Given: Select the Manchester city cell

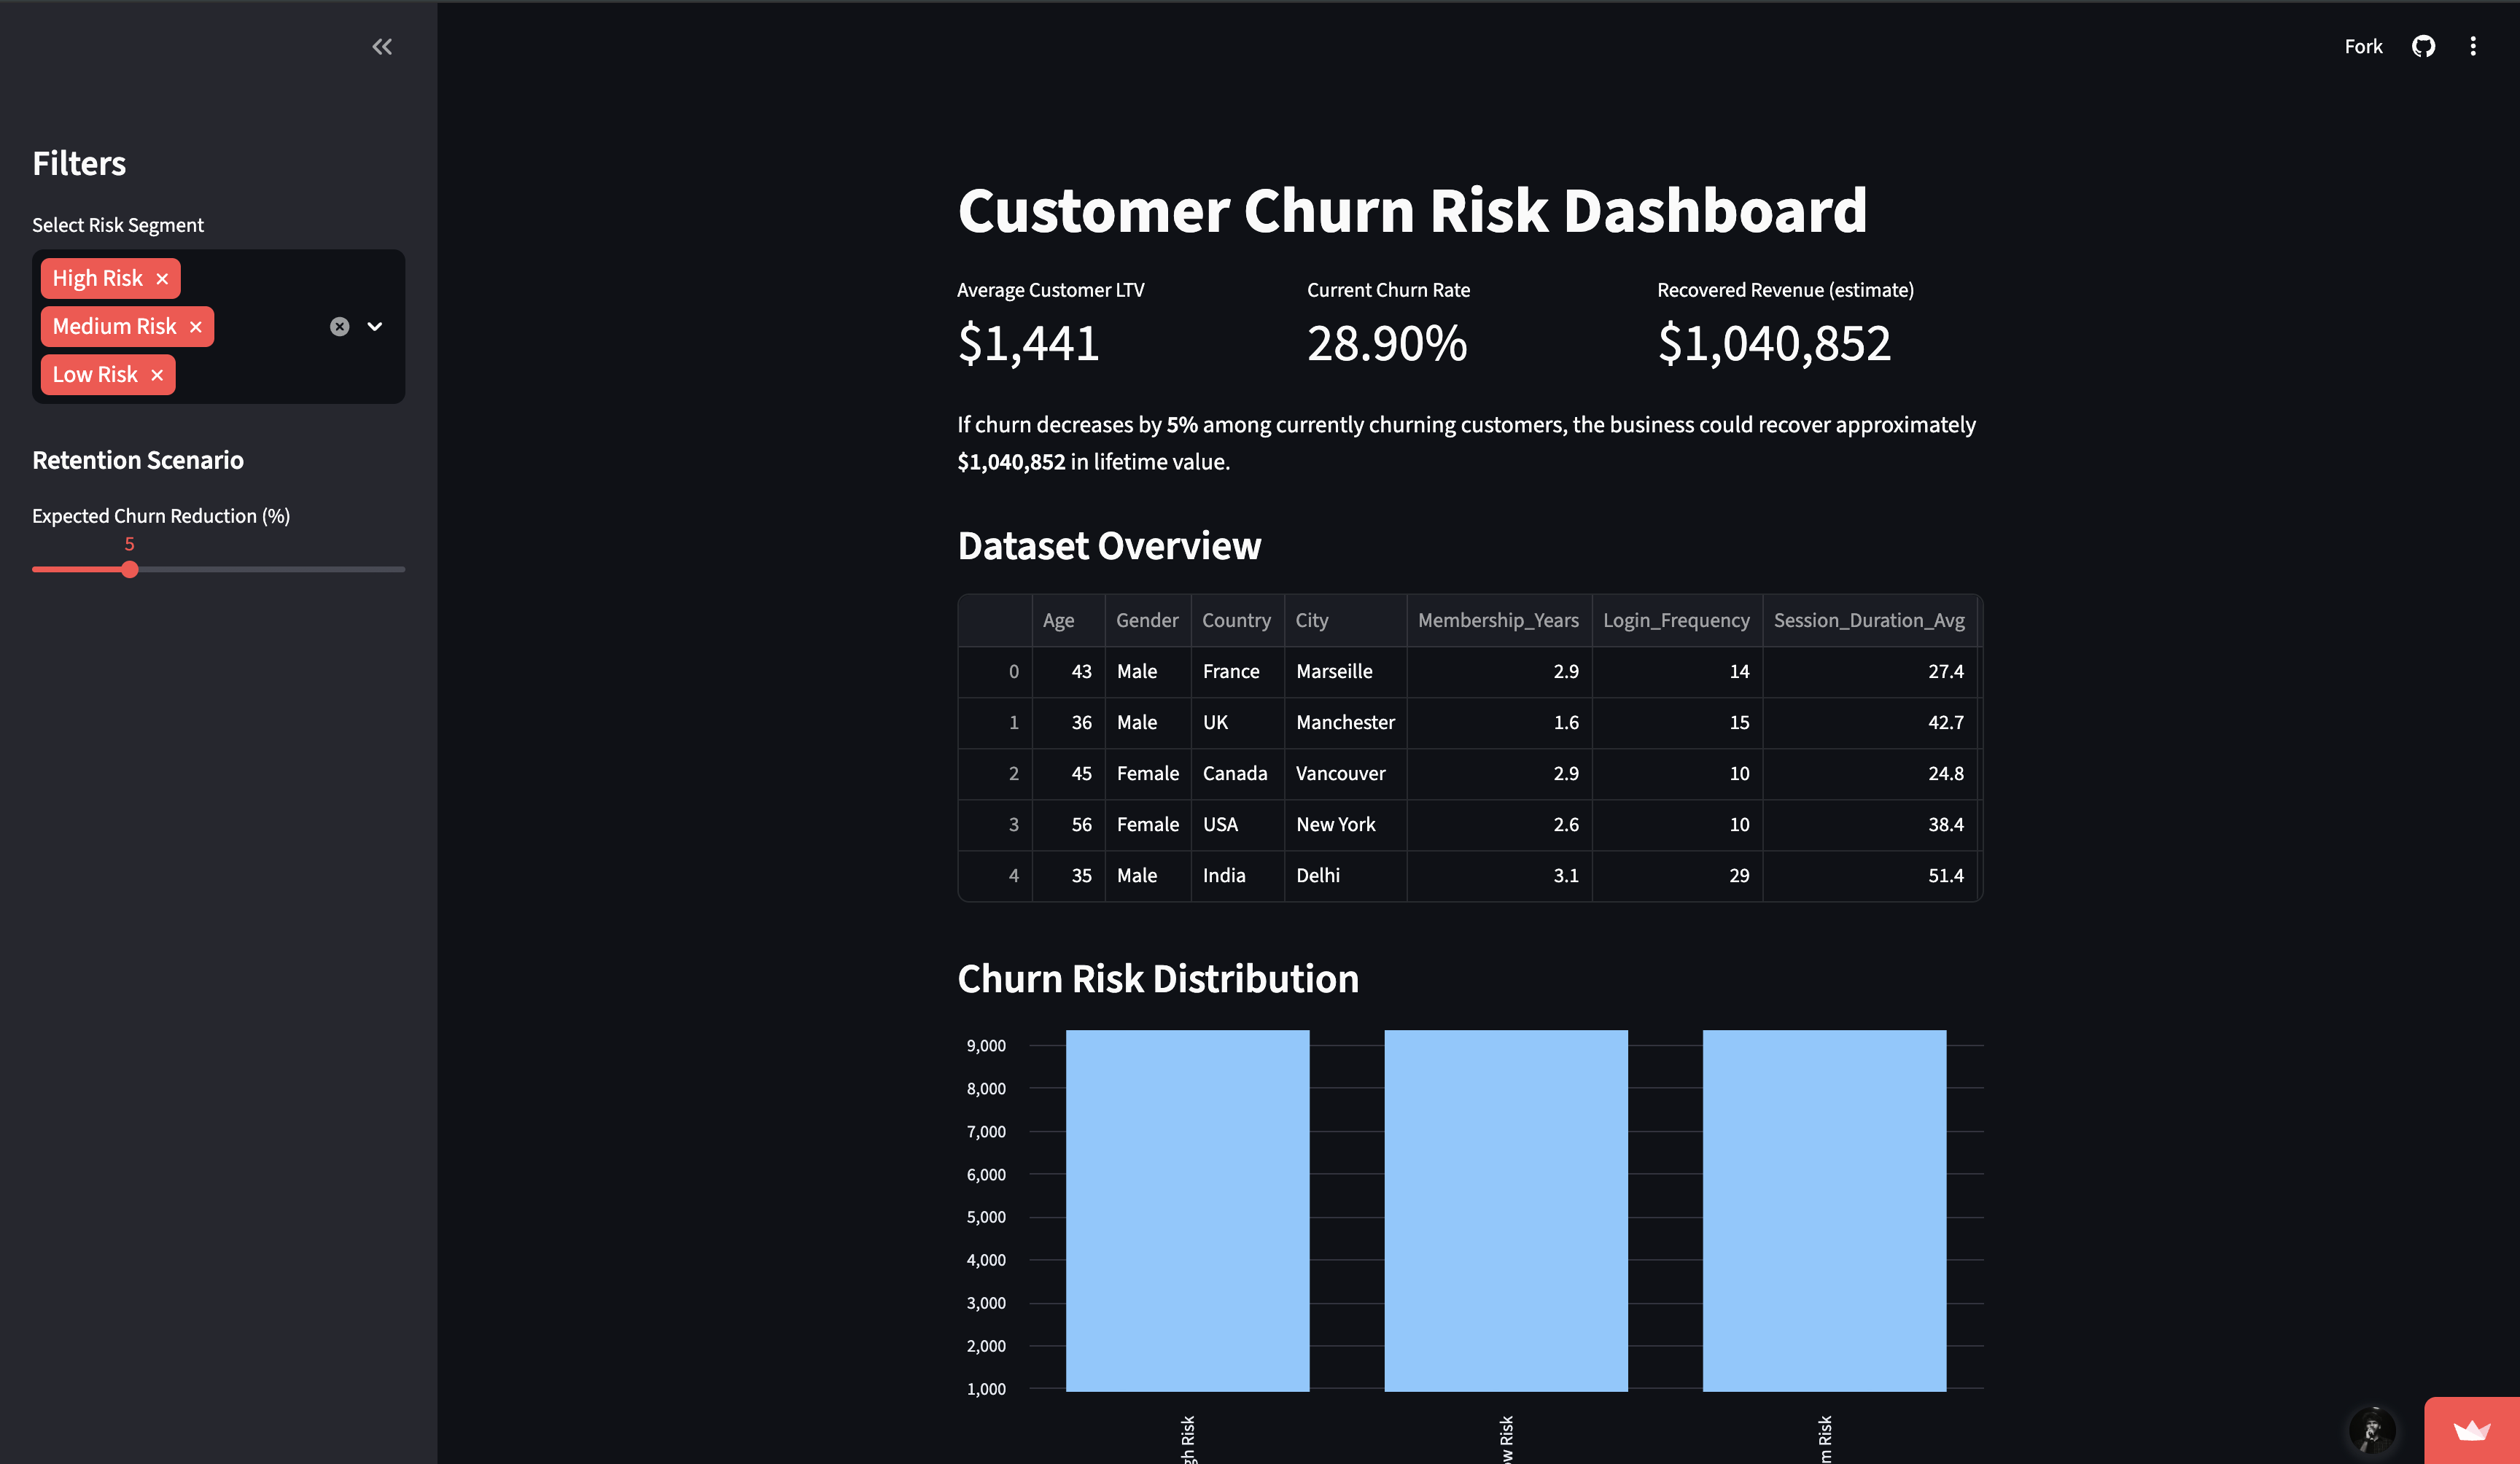Looking at the screenshot, I should tap(1345, 723).
